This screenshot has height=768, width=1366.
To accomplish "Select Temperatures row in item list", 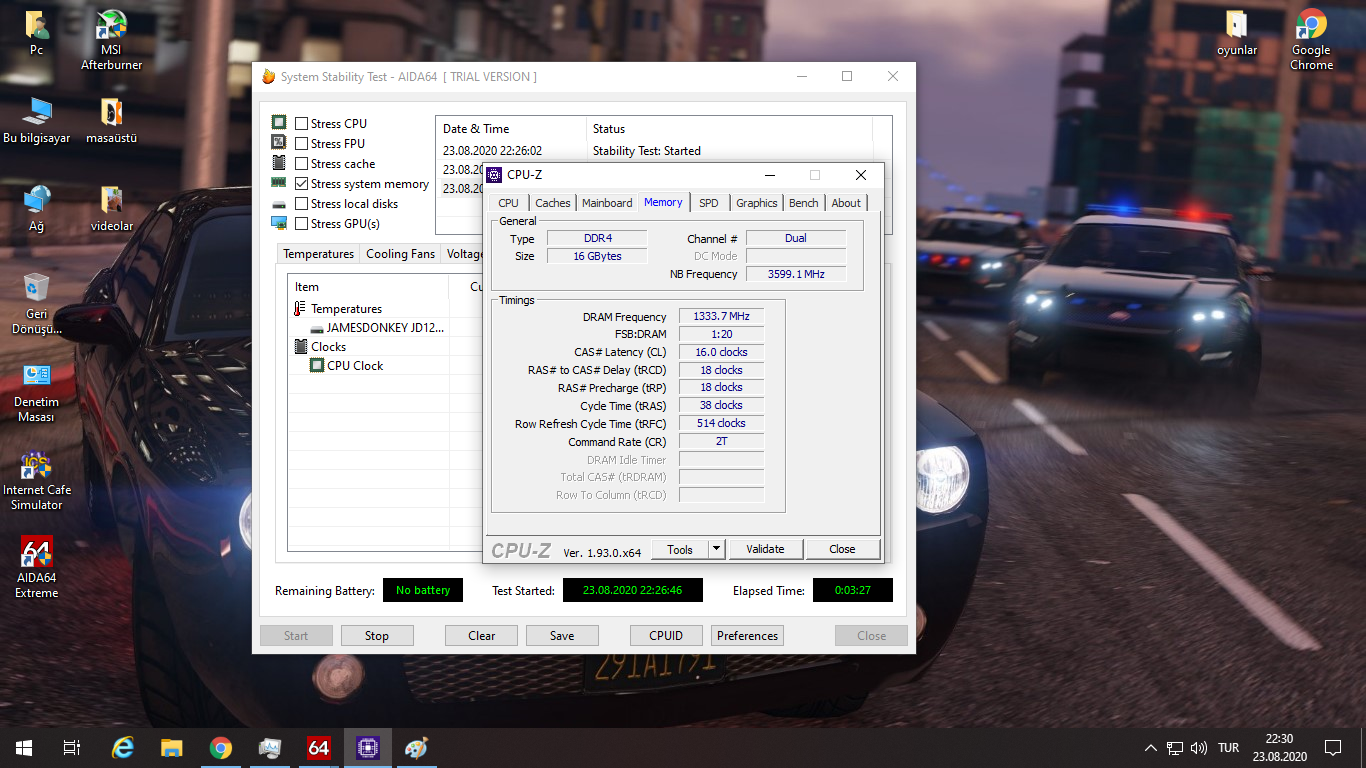I will pyautogui.click(x=346, y=309).
